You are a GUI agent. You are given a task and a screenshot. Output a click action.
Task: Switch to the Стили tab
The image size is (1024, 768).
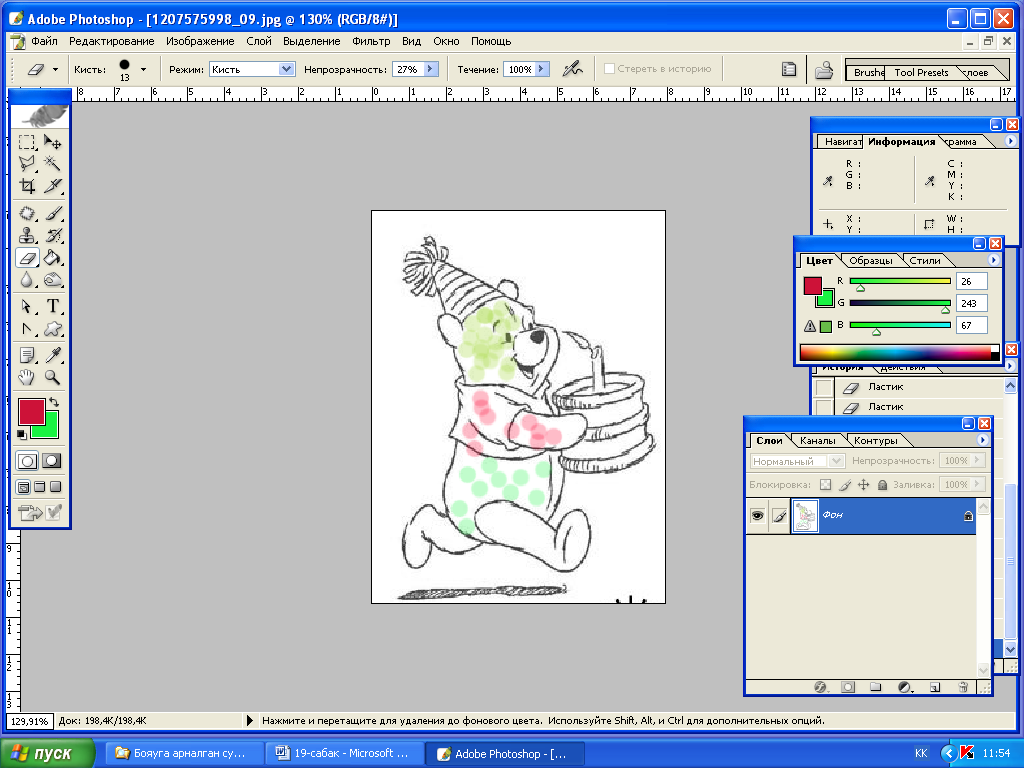tap(925, 261)
